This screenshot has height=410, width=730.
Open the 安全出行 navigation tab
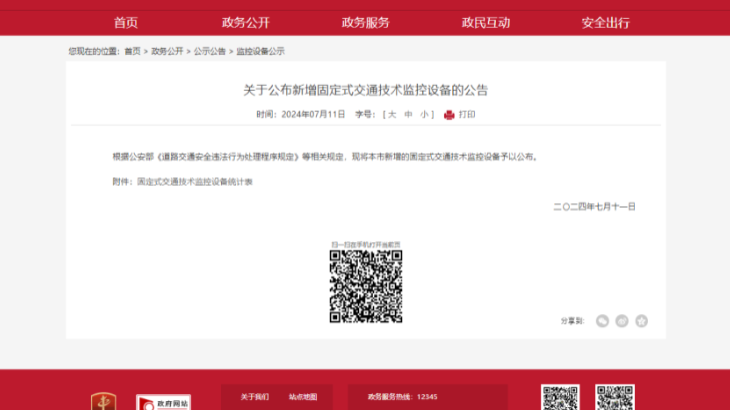tap(605, 22)
